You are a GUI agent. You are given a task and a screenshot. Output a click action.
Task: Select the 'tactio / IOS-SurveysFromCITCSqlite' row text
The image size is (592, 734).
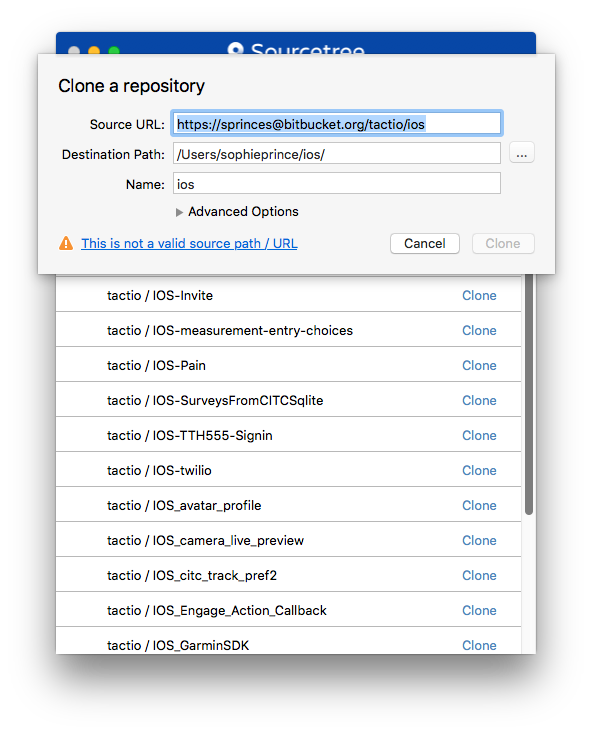(x=215, y=401)
